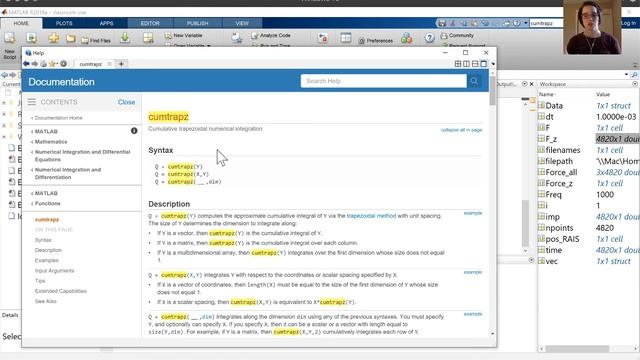Jump to Input Arguments in sidebar
The width and height of the screenshot is (640, 360).
point(54,271)
